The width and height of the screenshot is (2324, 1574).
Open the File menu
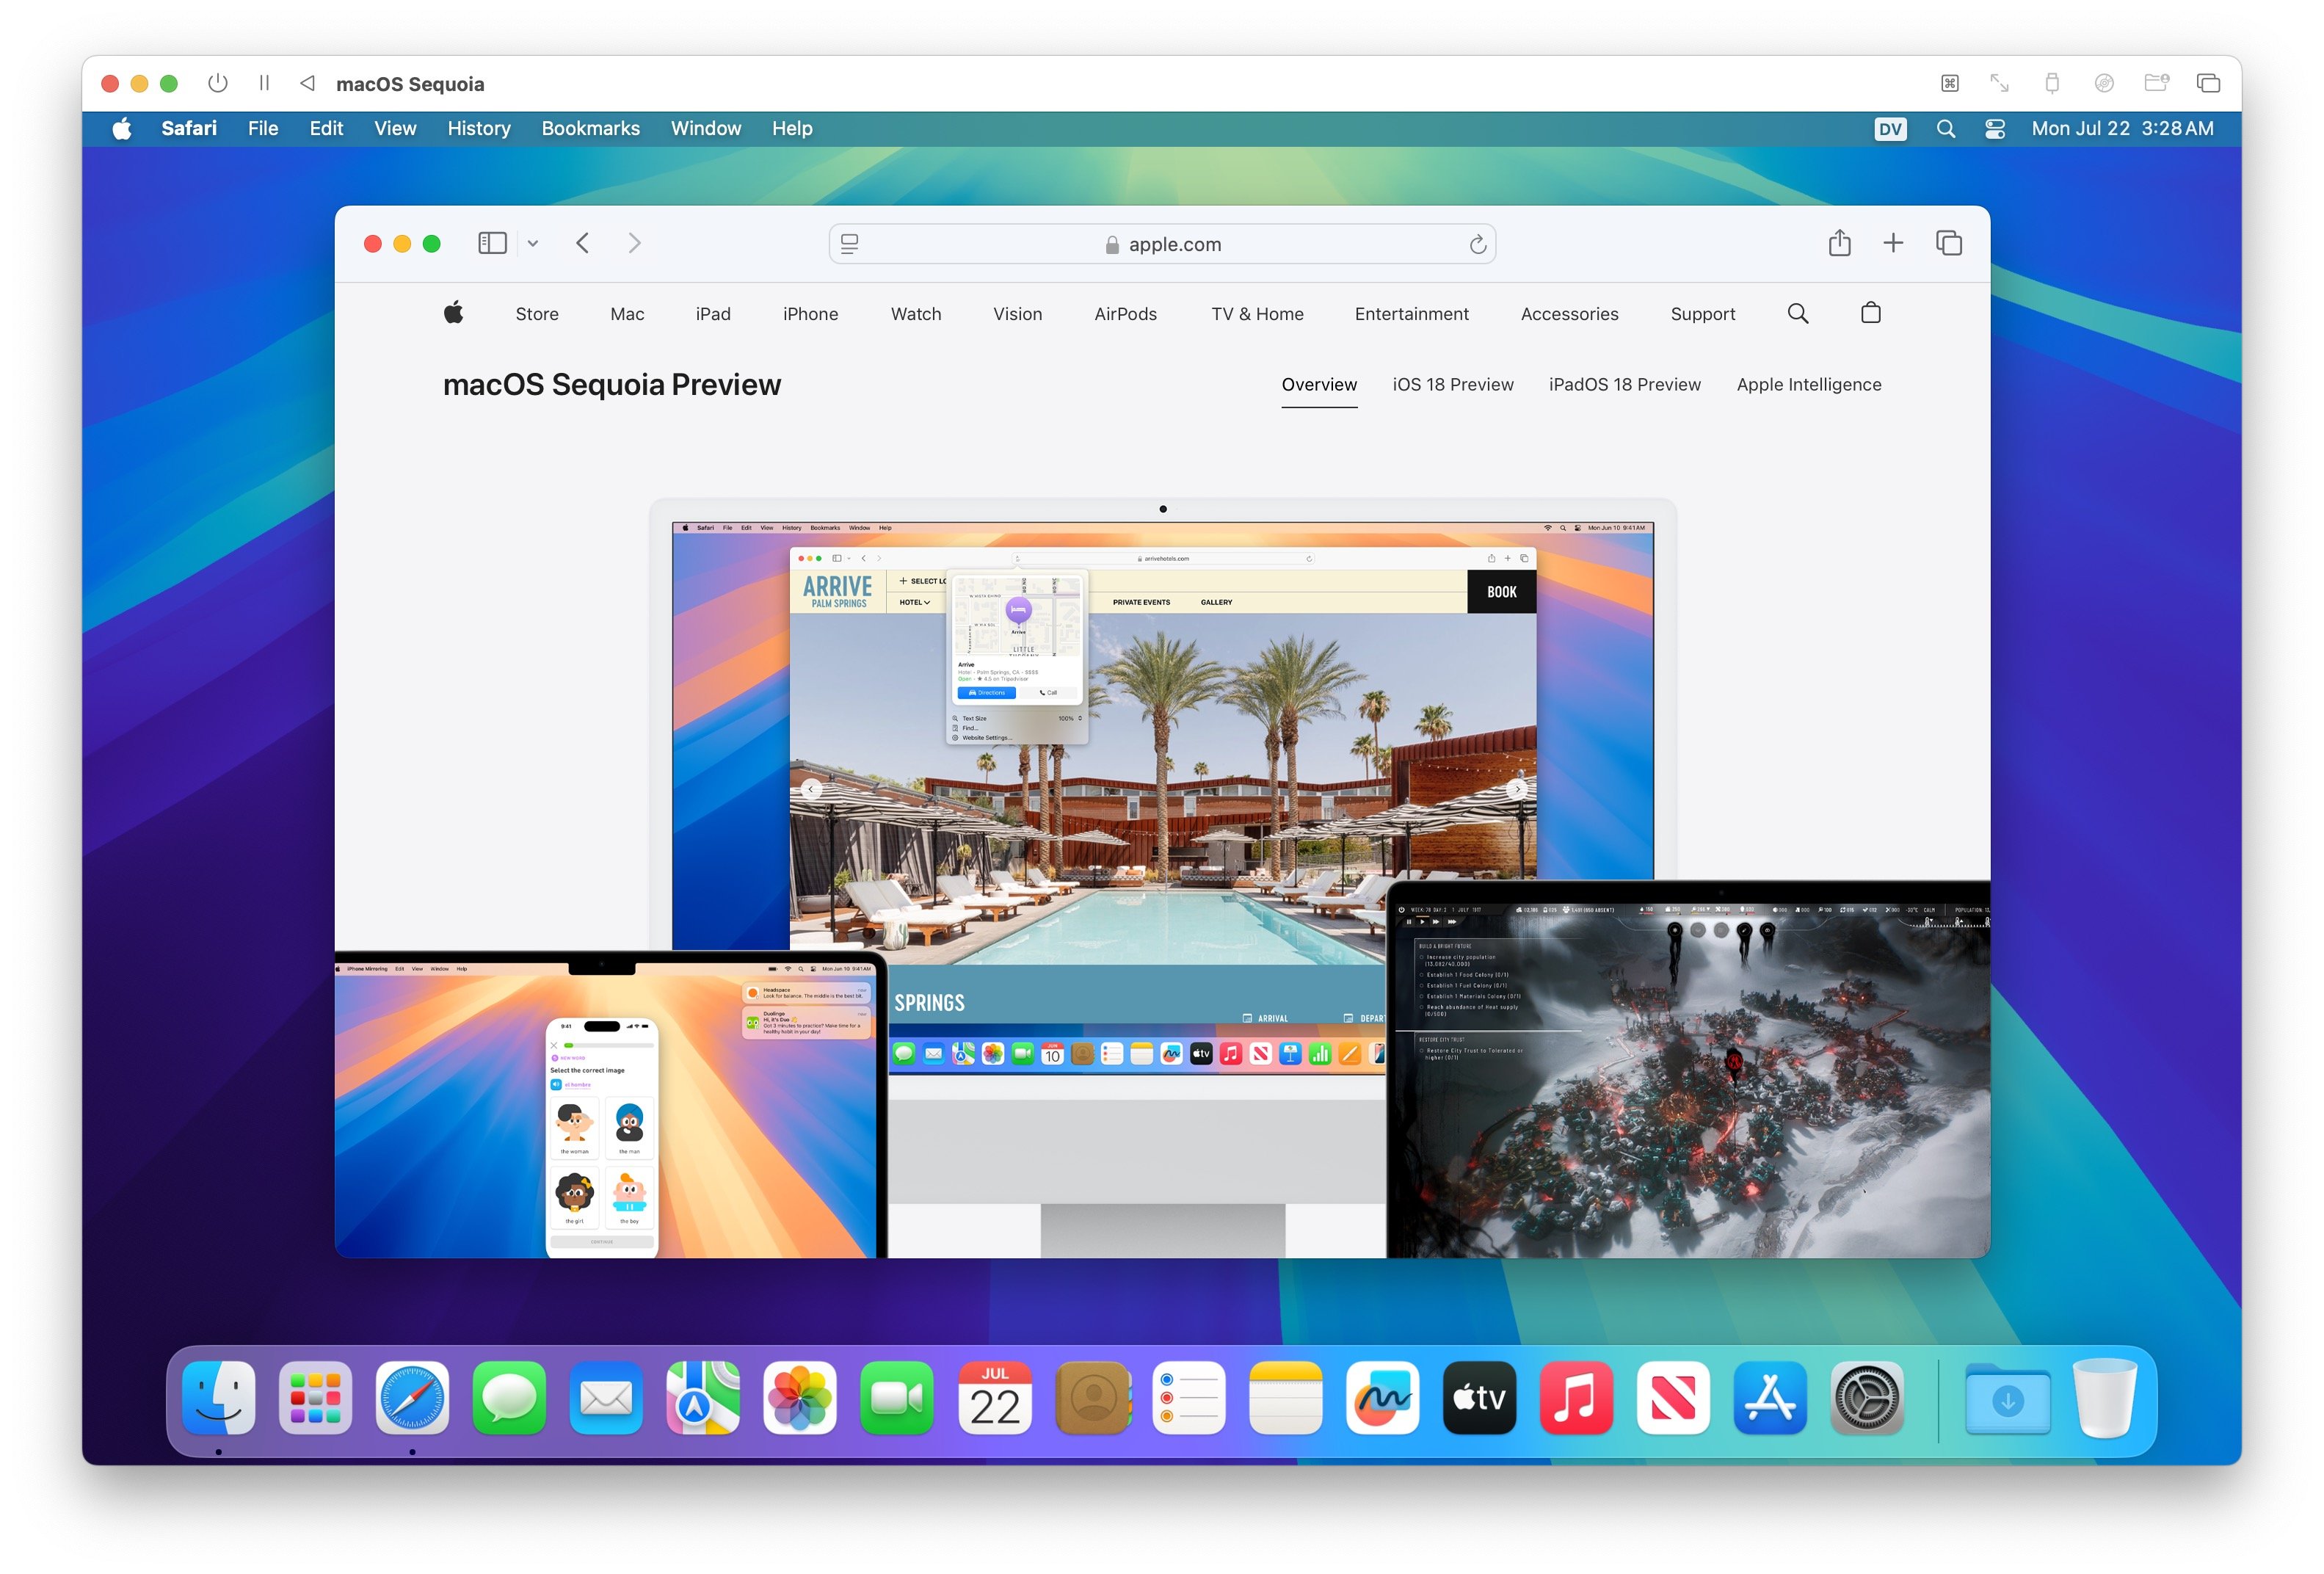click(x=263, y=128)
